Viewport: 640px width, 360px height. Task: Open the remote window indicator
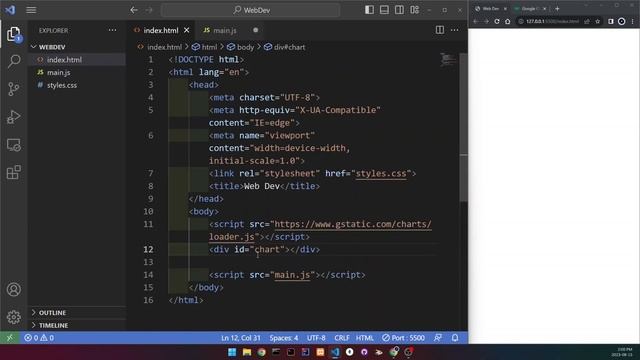10,338
